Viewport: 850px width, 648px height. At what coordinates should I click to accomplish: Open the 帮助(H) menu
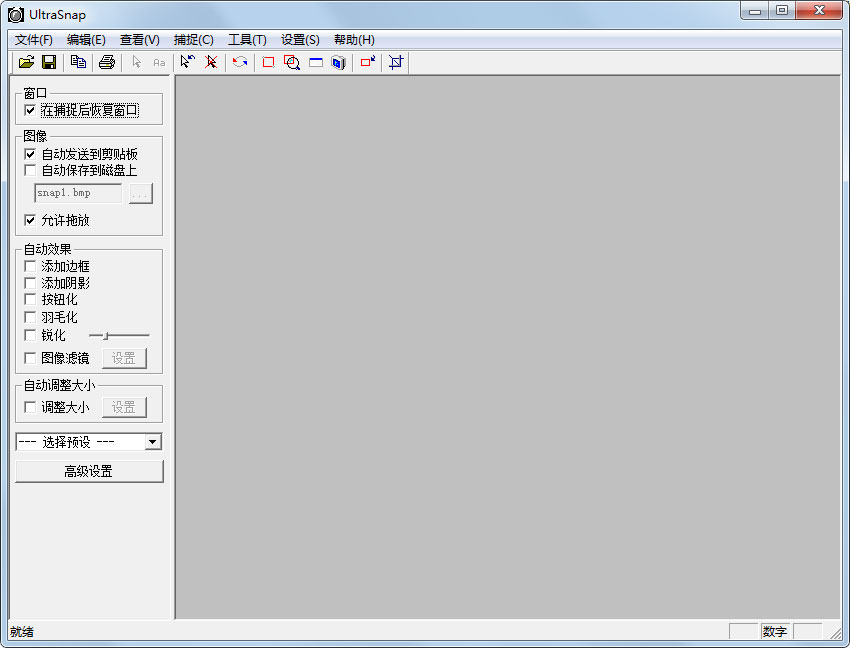[354, 40]
